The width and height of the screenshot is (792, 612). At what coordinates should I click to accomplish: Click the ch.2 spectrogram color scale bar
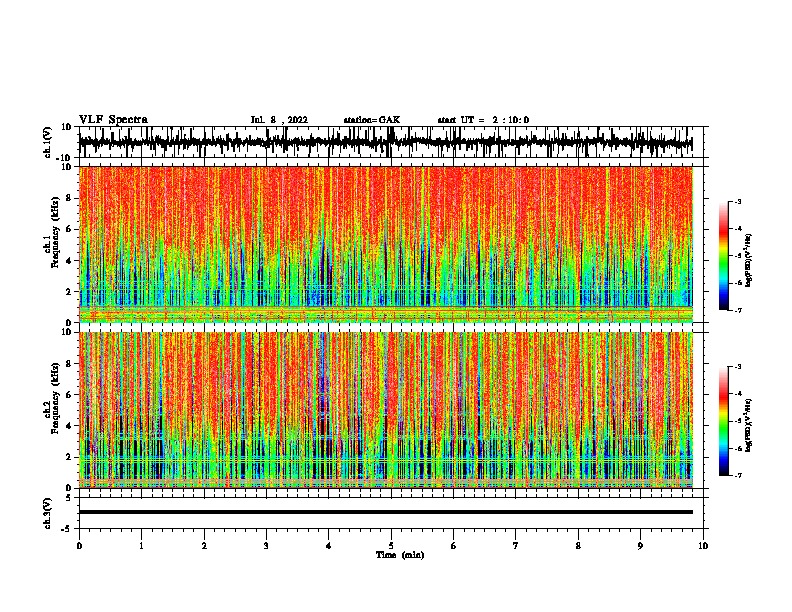[724, 421]
